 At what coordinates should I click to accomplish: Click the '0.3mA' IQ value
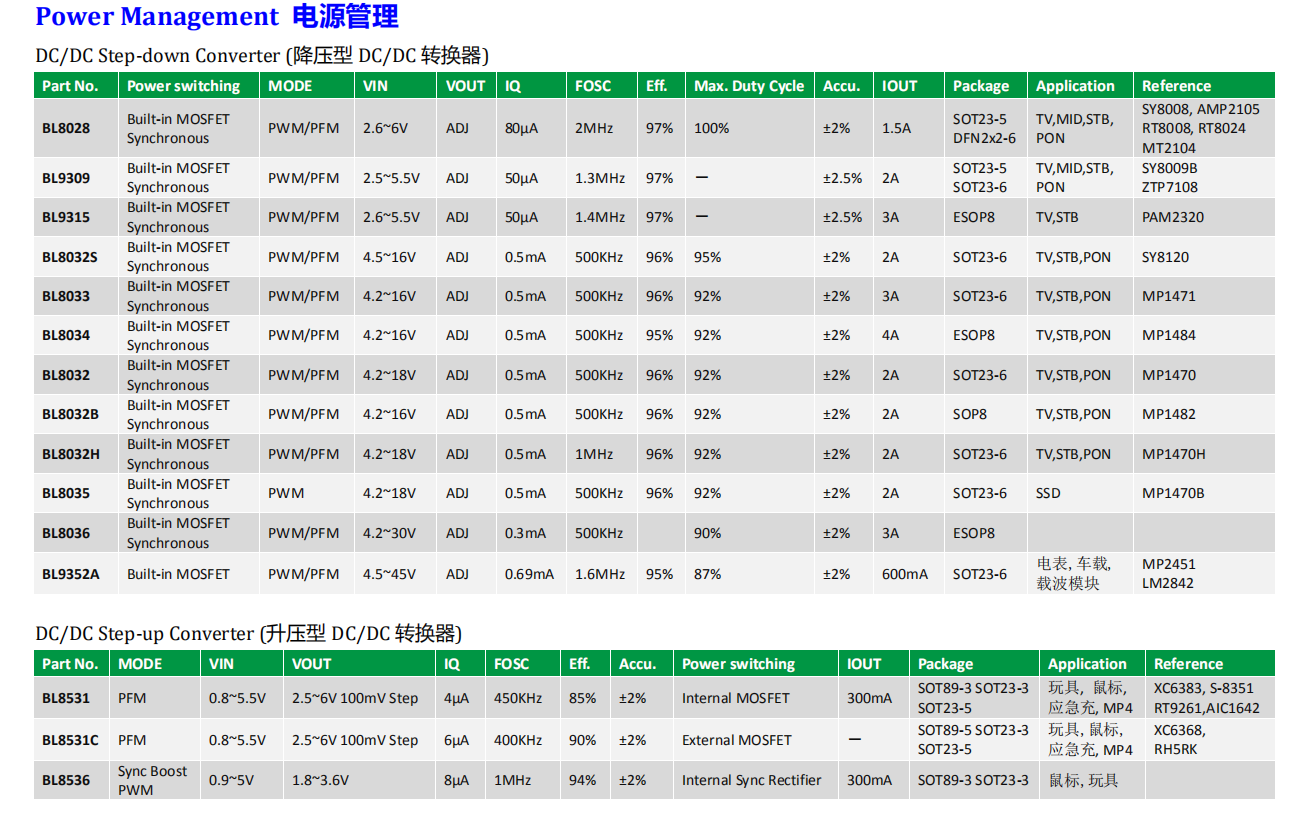tap(525, 533)
